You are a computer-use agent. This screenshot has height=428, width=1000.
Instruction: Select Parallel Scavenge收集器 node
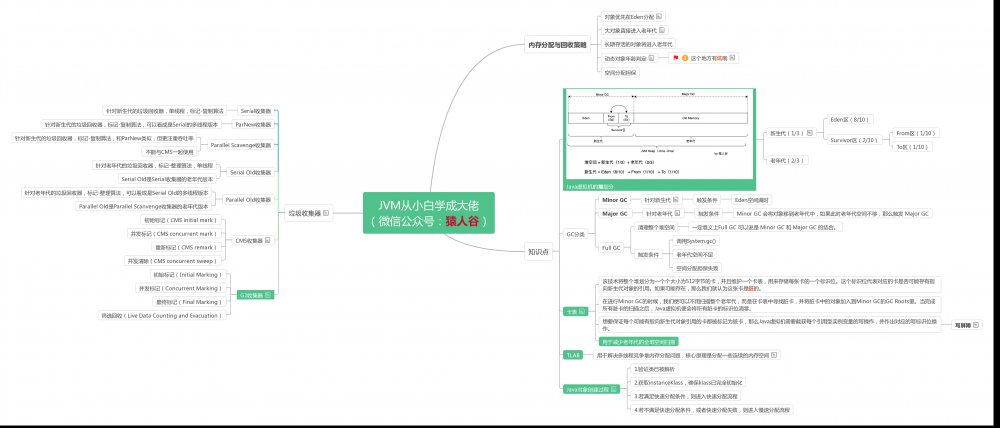[240, 145]
